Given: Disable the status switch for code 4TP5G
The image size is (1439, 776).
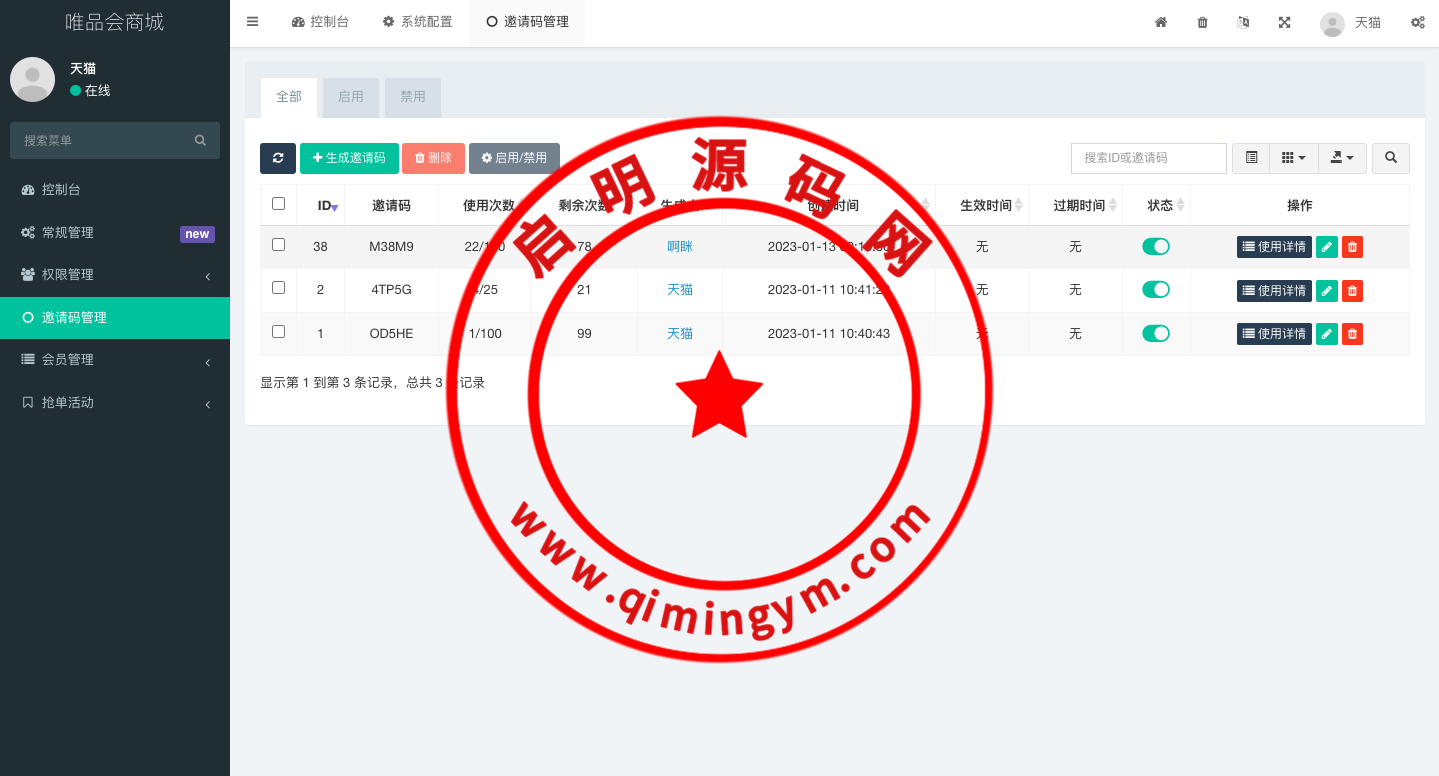Looking at the screenshot, I should pos(1156,290).
